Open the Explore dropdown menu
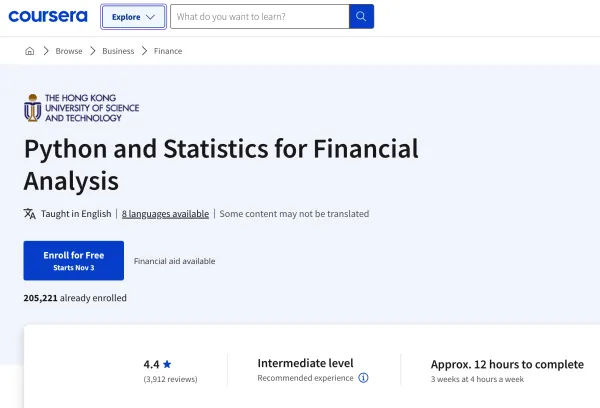The image size is (600, 408). coord(133,17)
